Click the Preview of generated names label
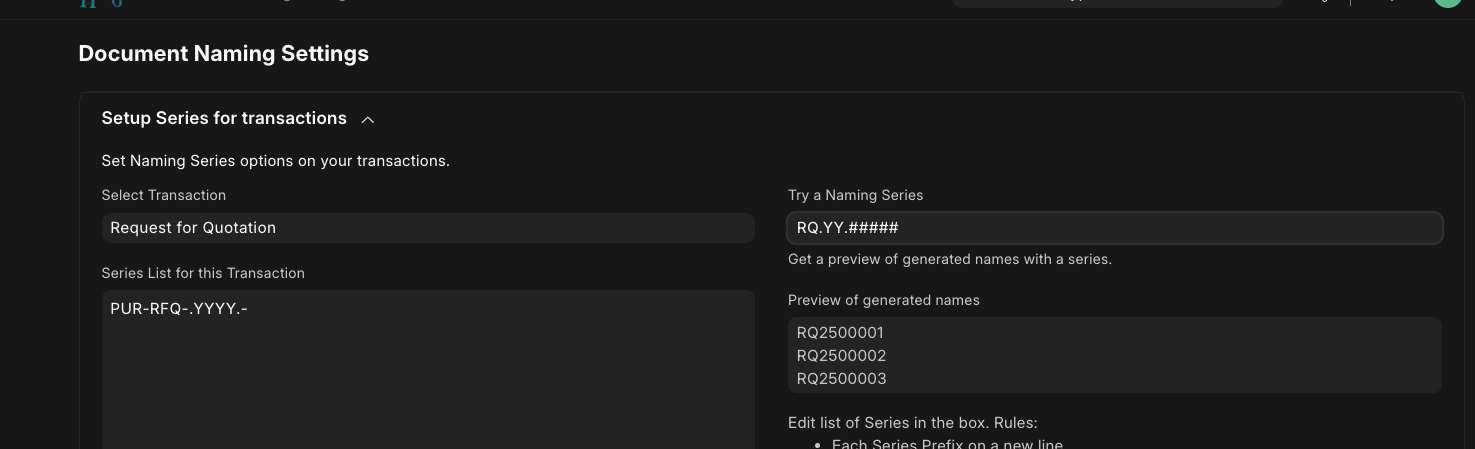 click(x=883, y=300)
